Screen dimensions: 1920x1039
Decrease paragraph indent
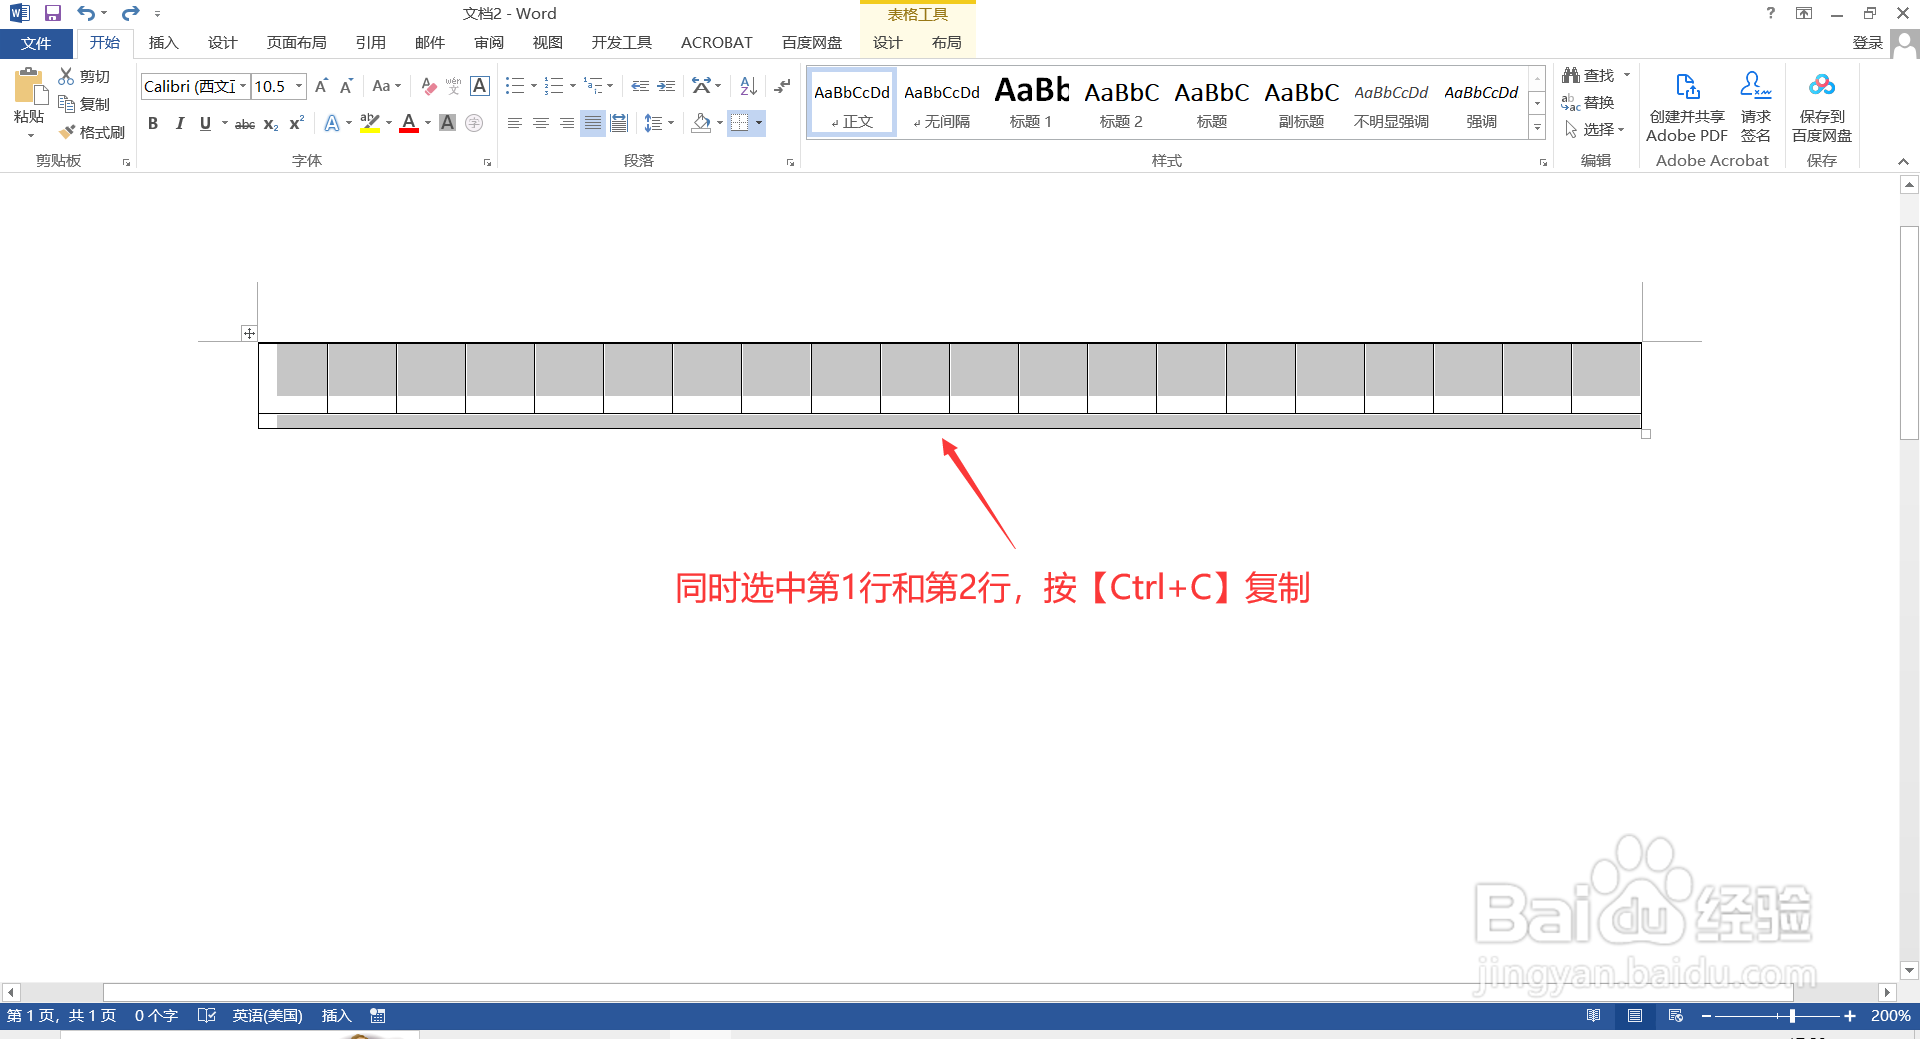(640, 86)
